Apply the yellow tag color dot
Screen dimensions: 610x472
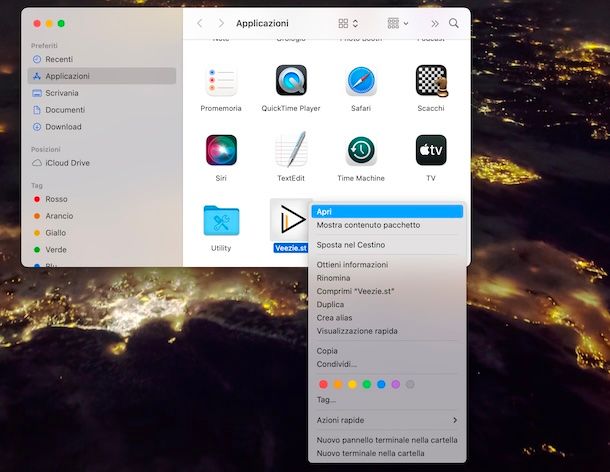click(x=352, y=384)
